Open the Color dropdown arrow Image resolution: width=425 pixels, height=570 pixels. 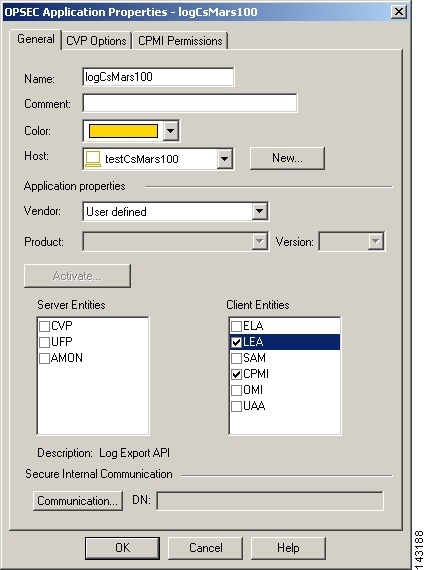point(171,131)
